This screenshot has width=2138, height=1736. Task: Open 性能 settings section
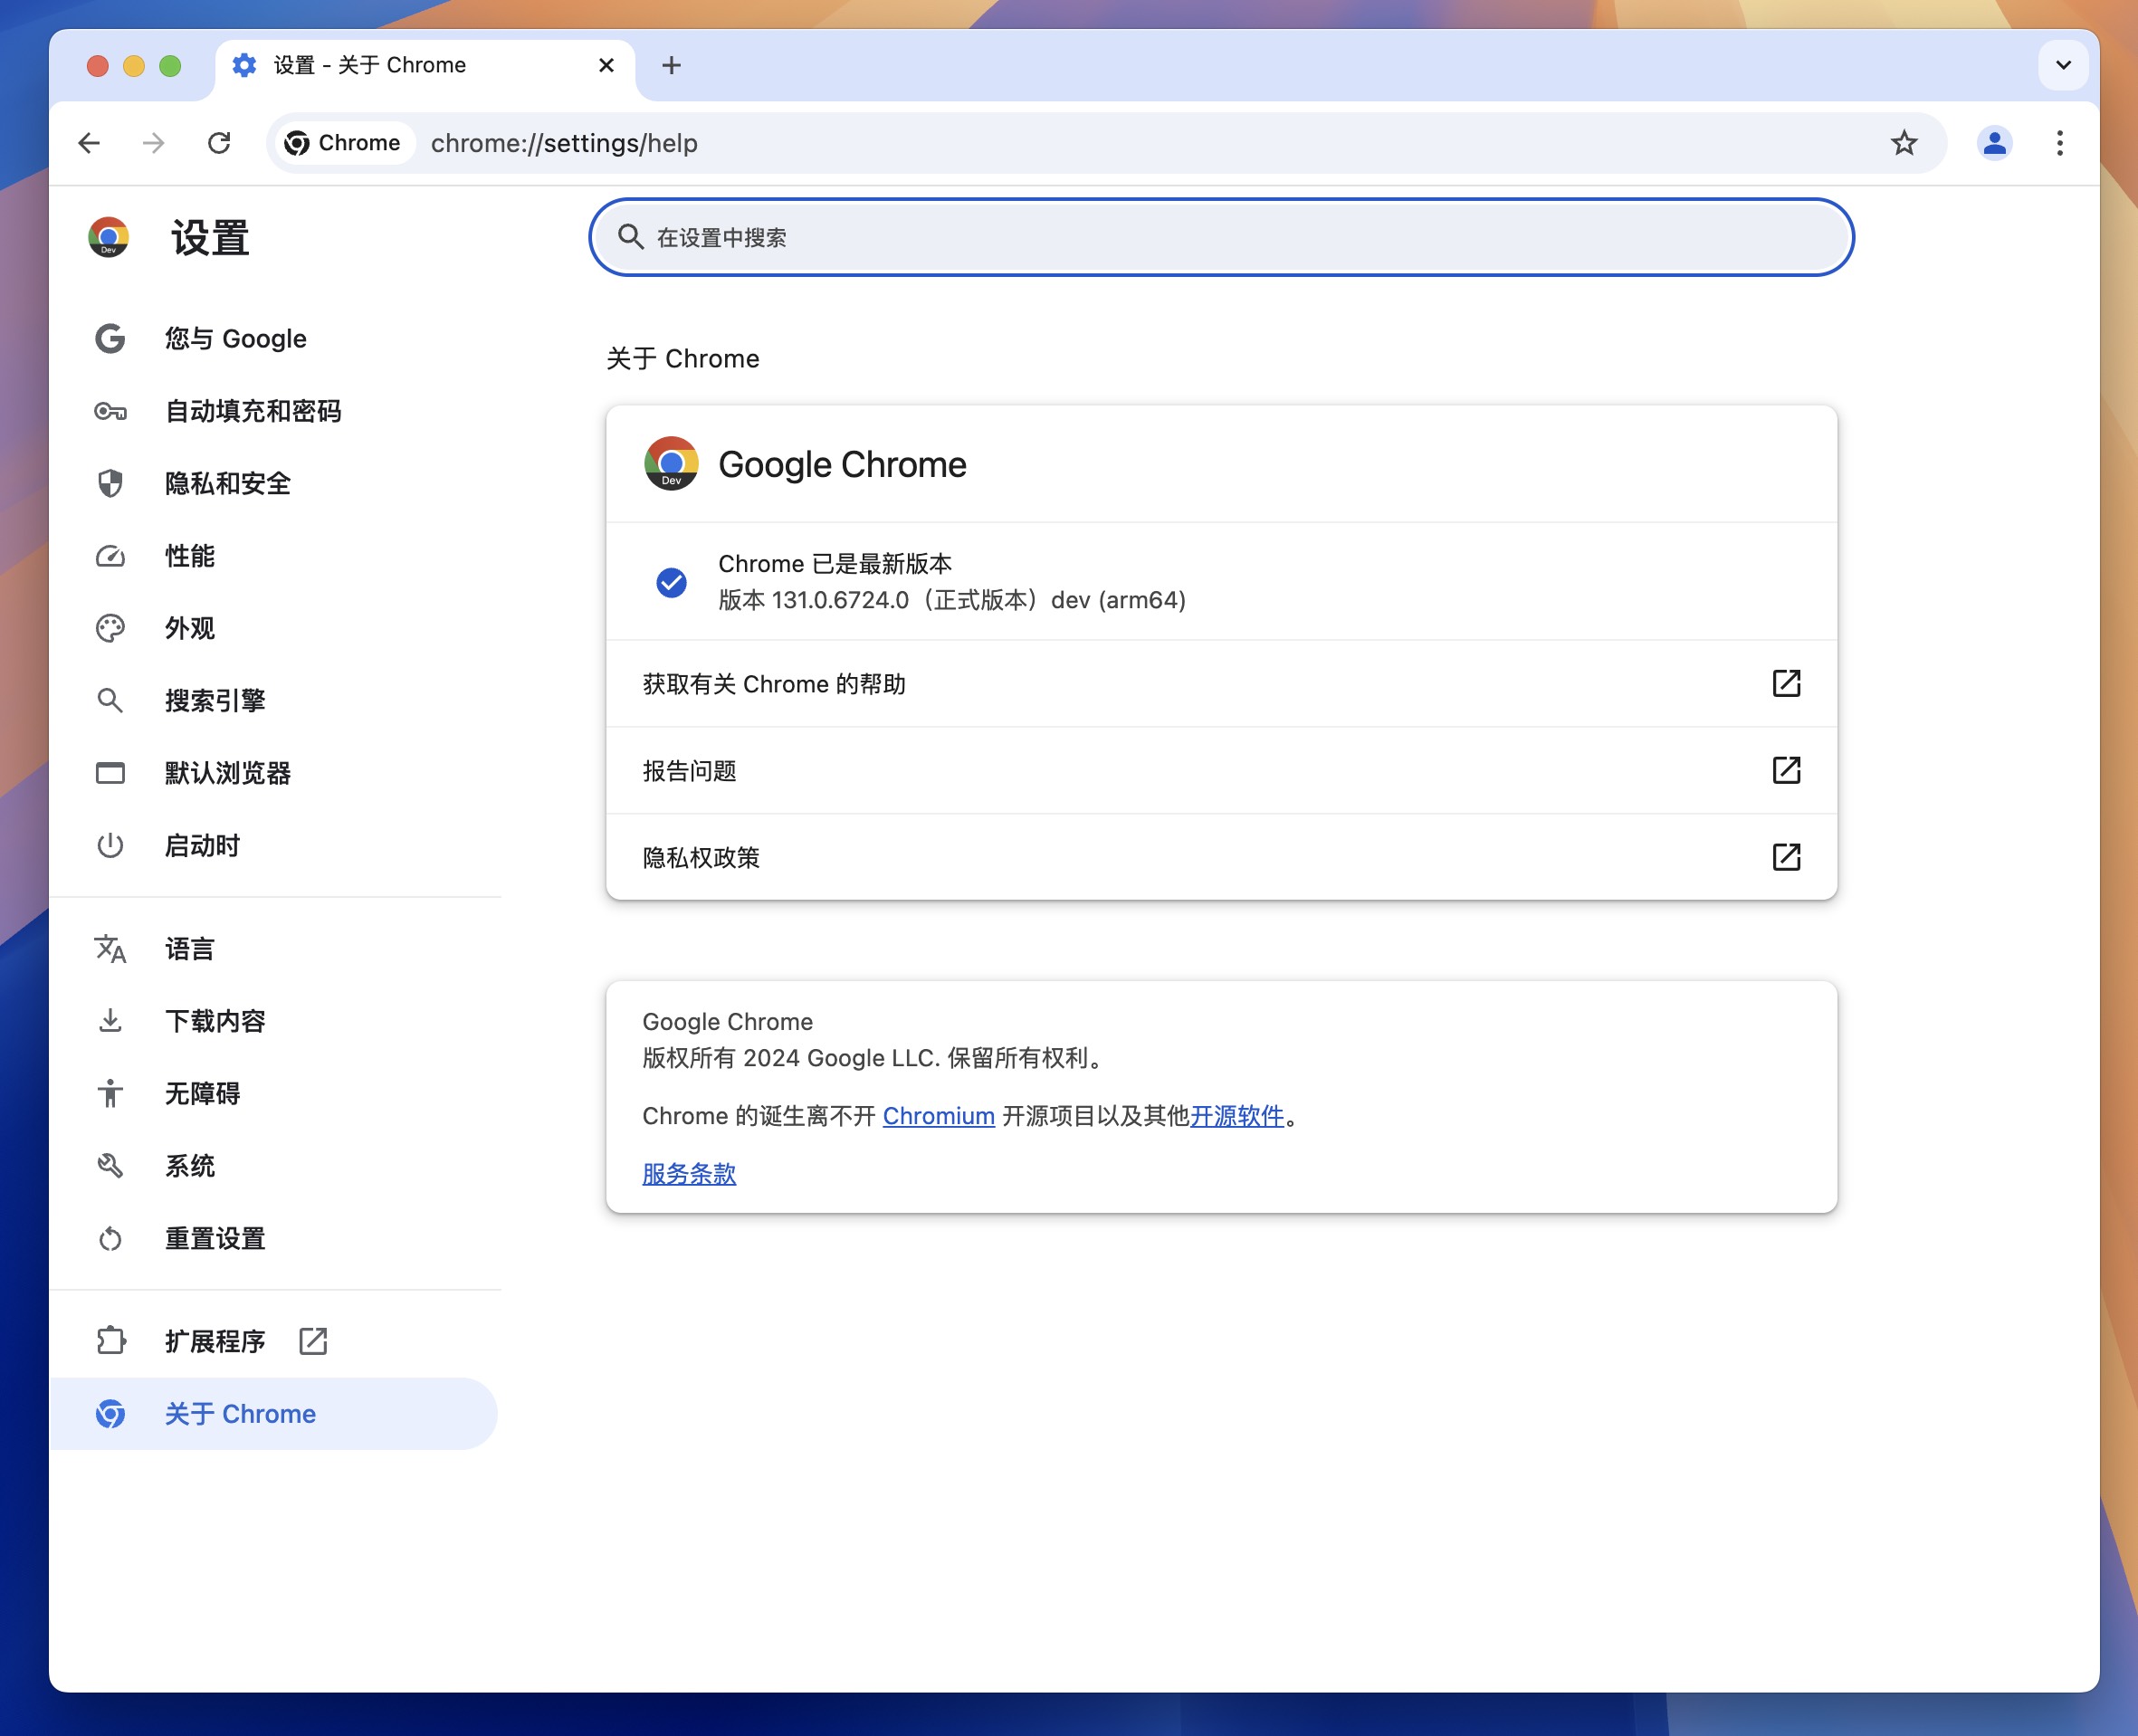[x=274, y=556]
